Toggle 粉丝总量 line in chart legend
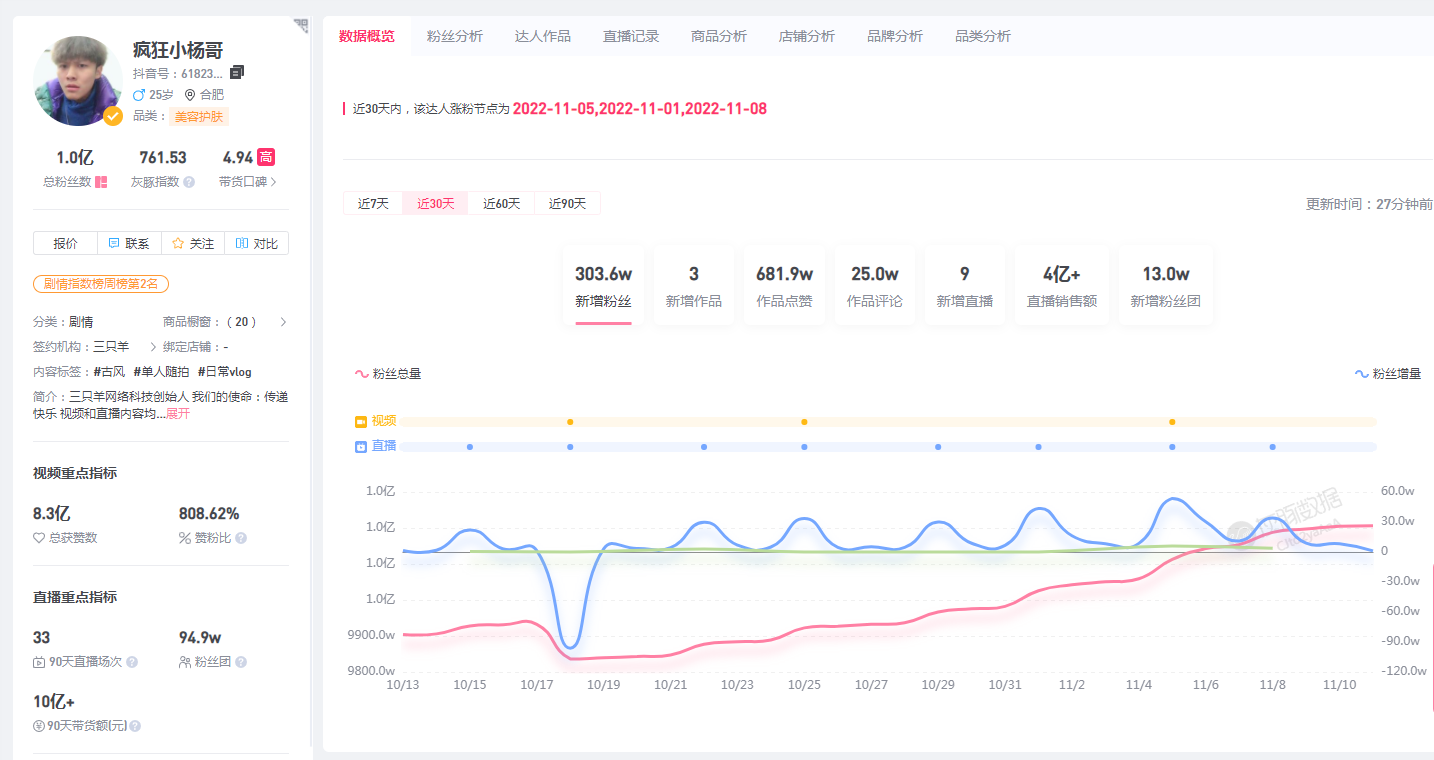Image resolution: width=1434 pixels, height=760 pixels. pos(388,374)
